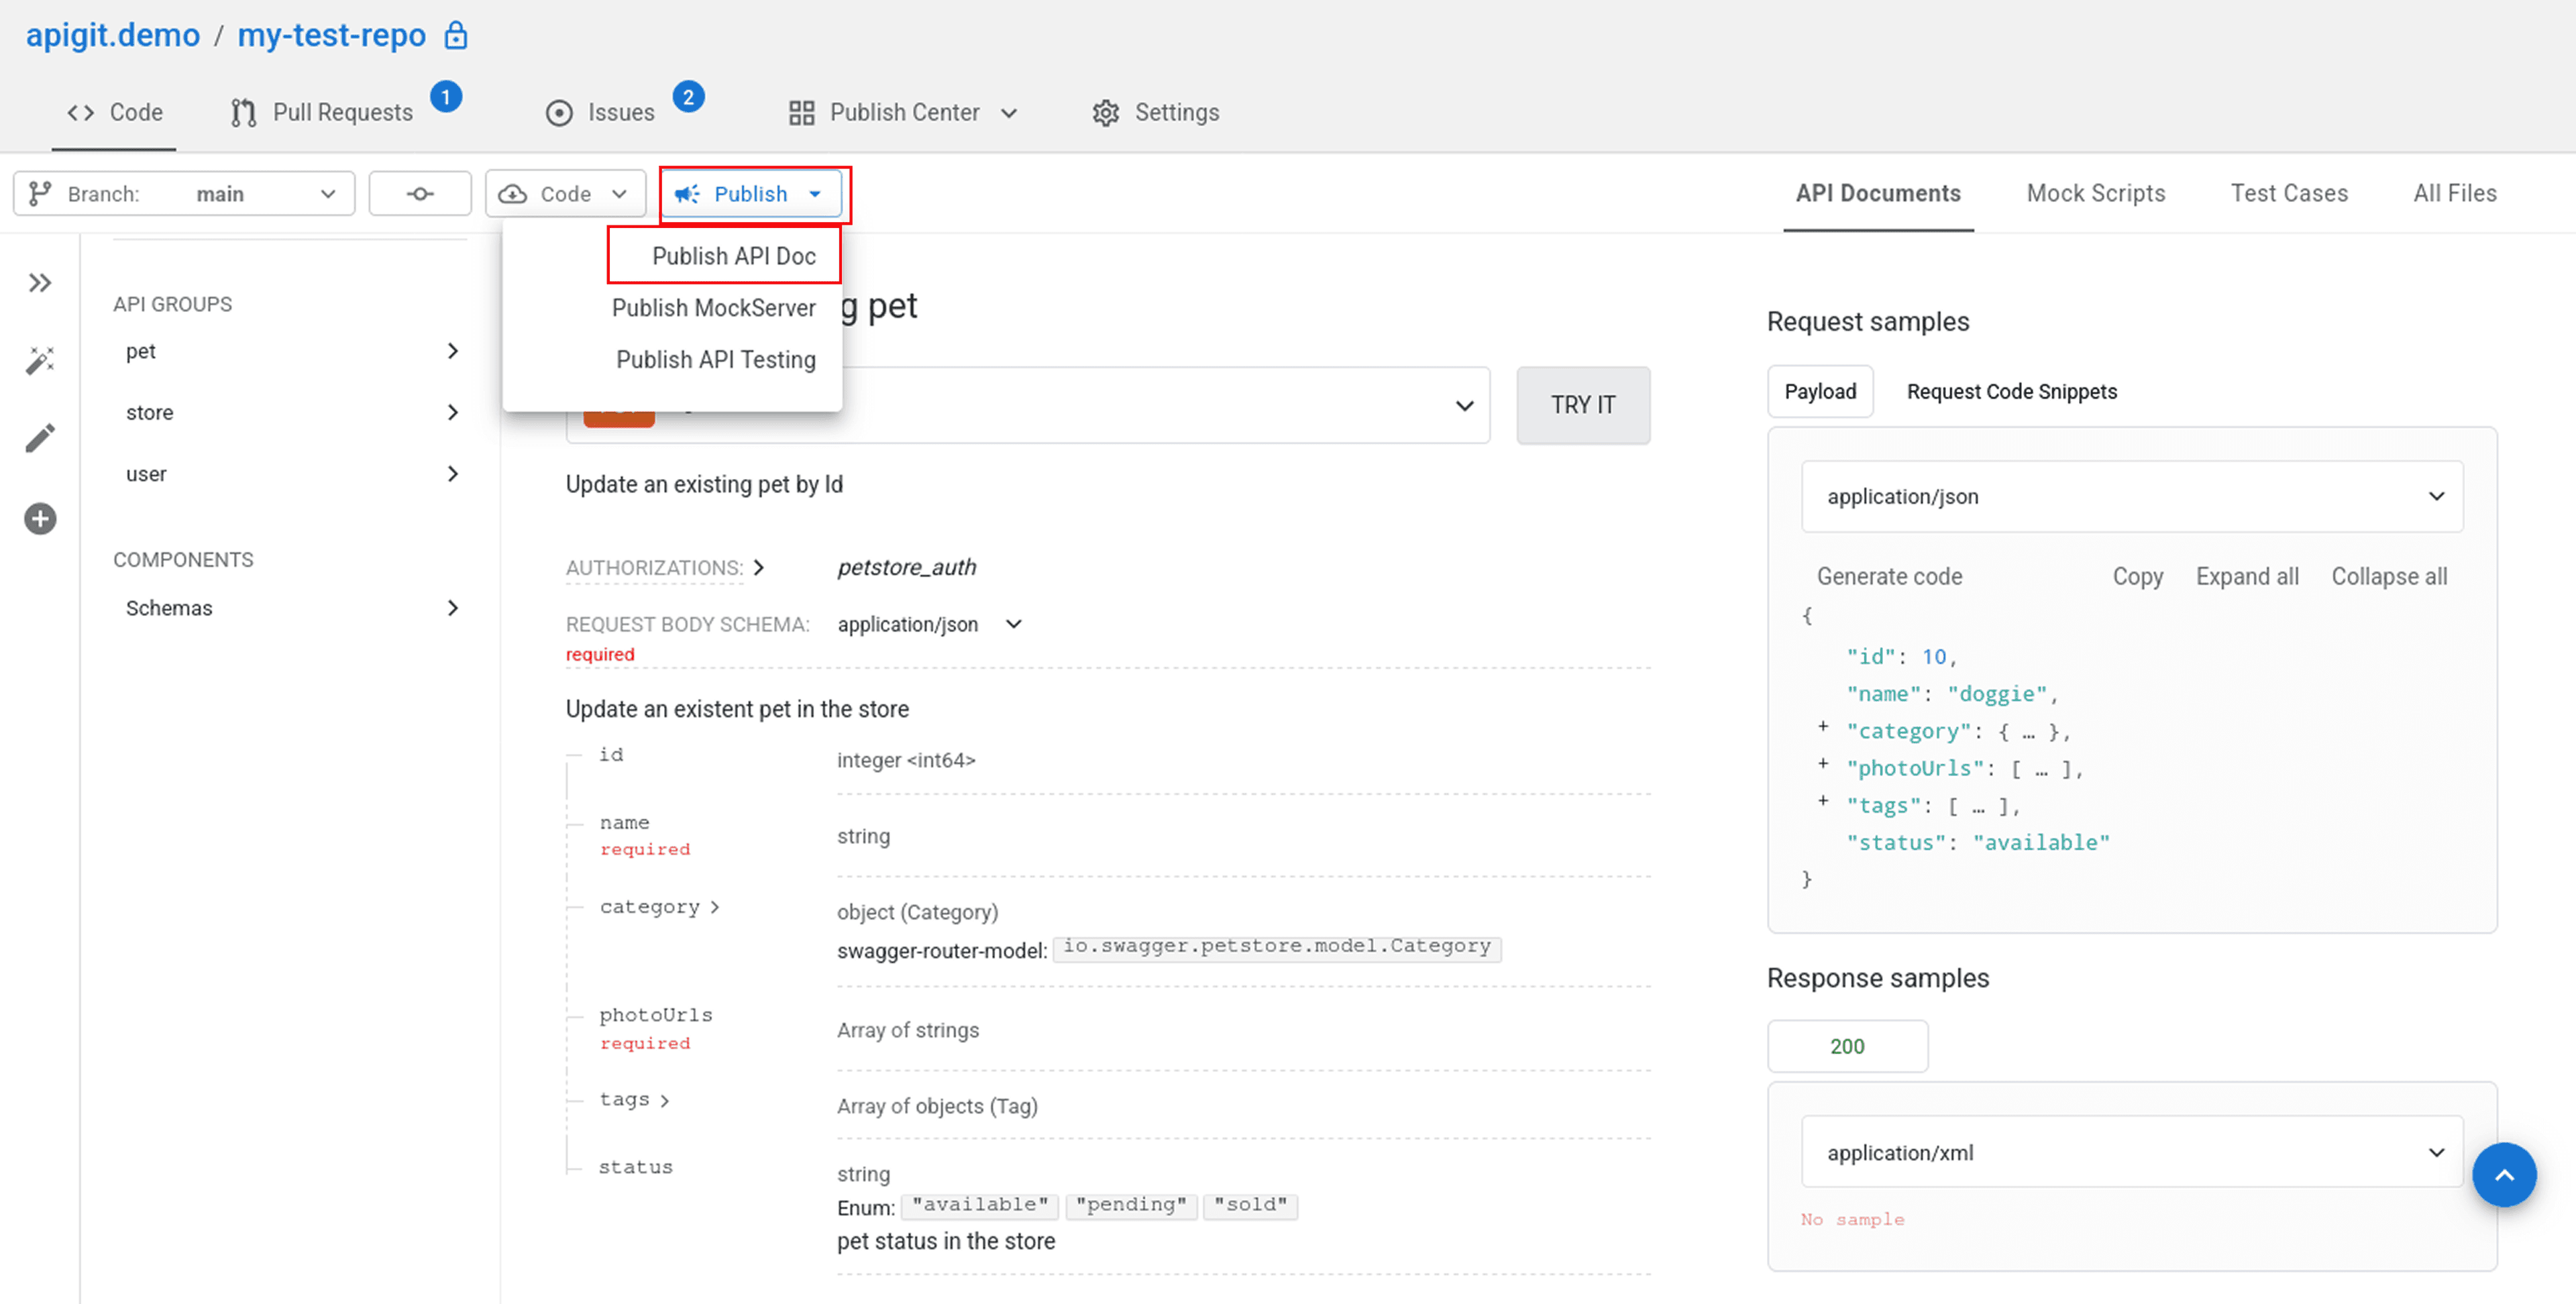This screenshot has height=1304, width=2576.
Task: Click the Issues count badge showing 2
Action: tap(688, 97)
